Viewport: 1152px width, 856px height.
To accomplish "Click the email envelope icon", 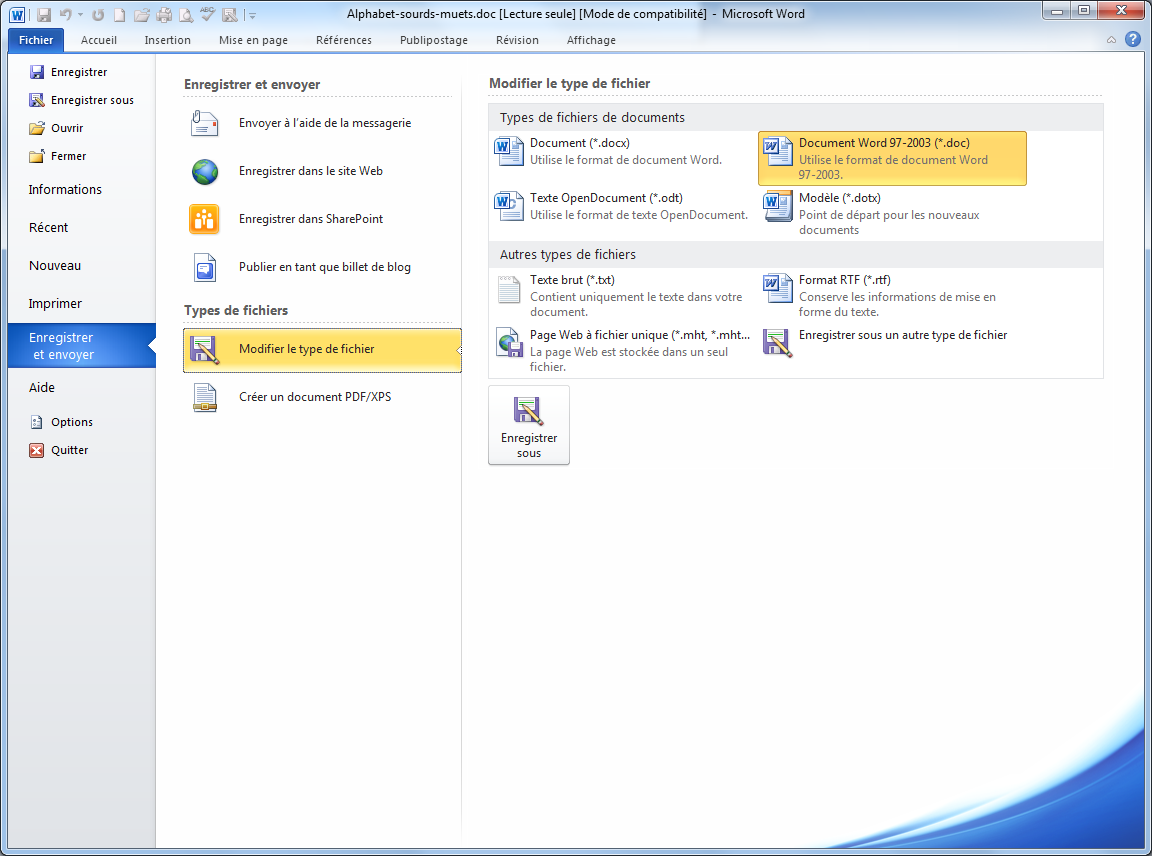I will (x=204, y=123).
